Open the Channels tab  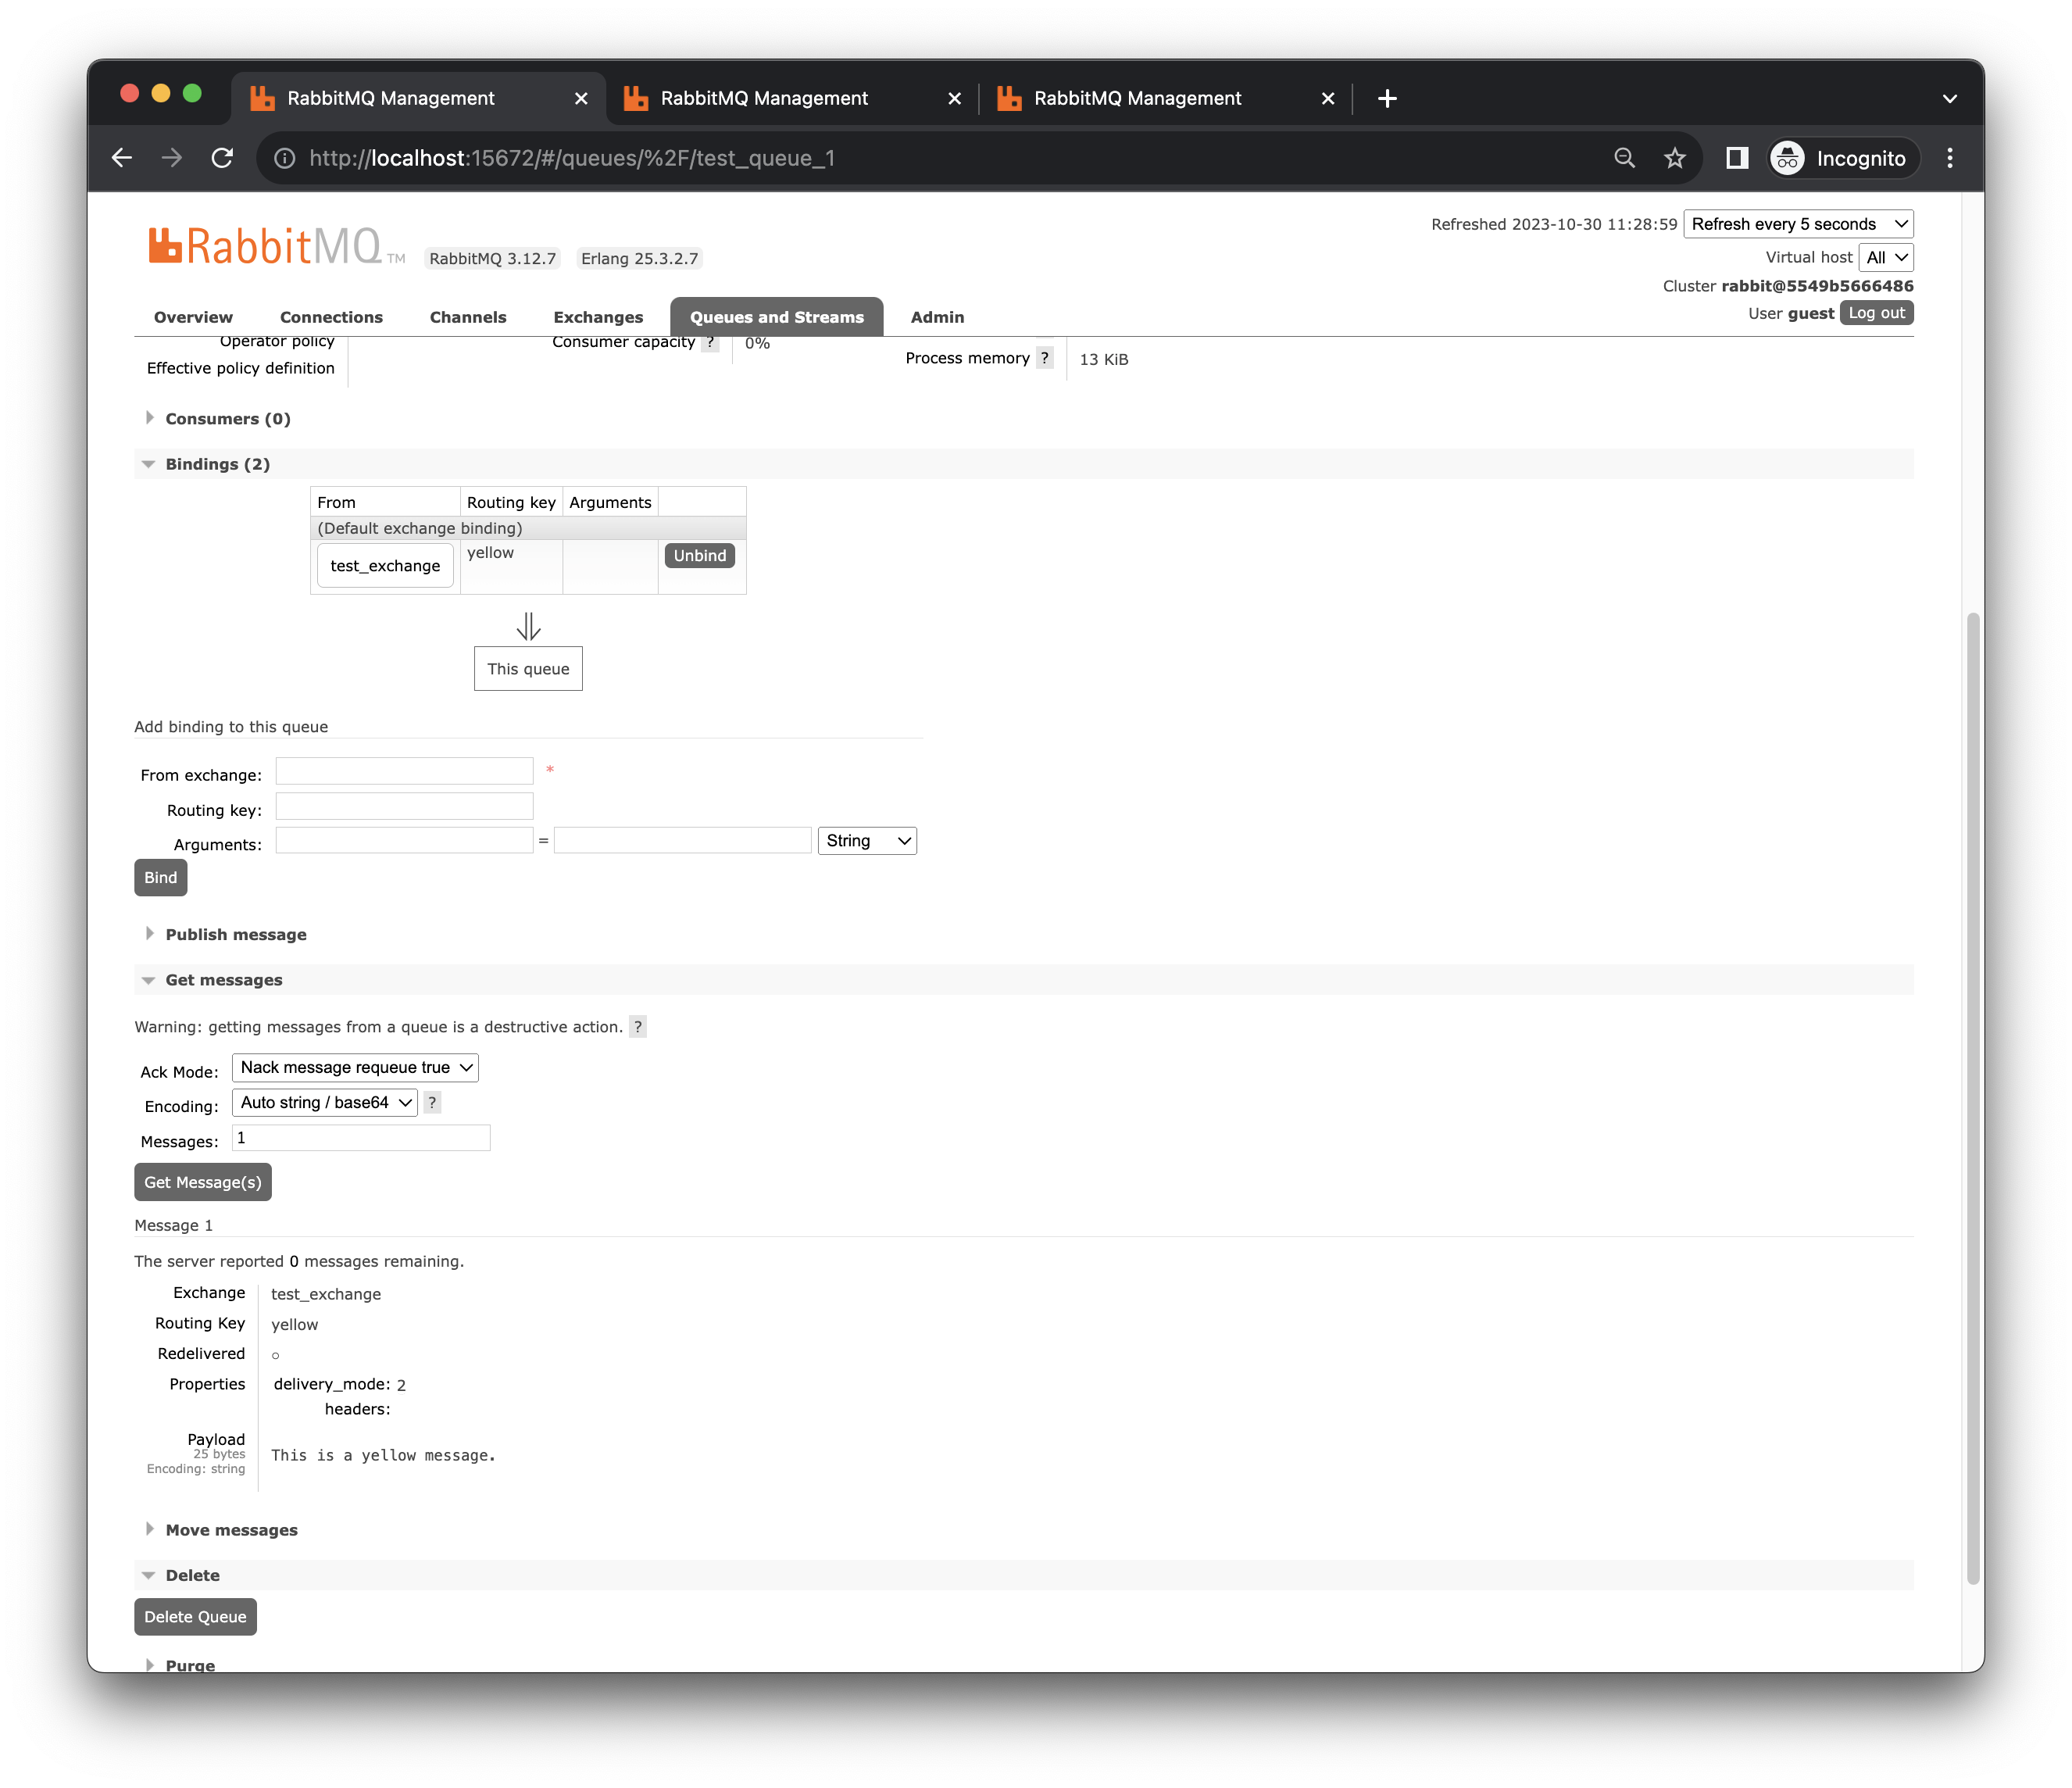coord(468,317)
